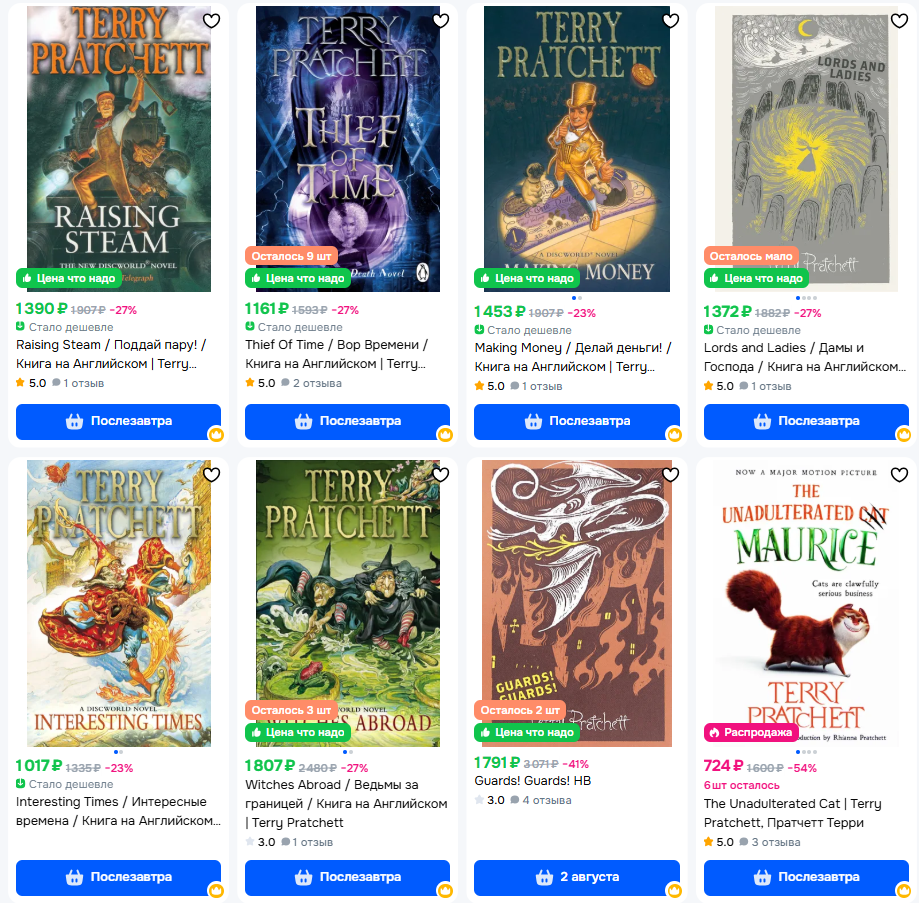This screenshot has width=919, height=903.
Task: Click coin bonus icon on Guards! Guards! button
Action: (x=675, y=890)
